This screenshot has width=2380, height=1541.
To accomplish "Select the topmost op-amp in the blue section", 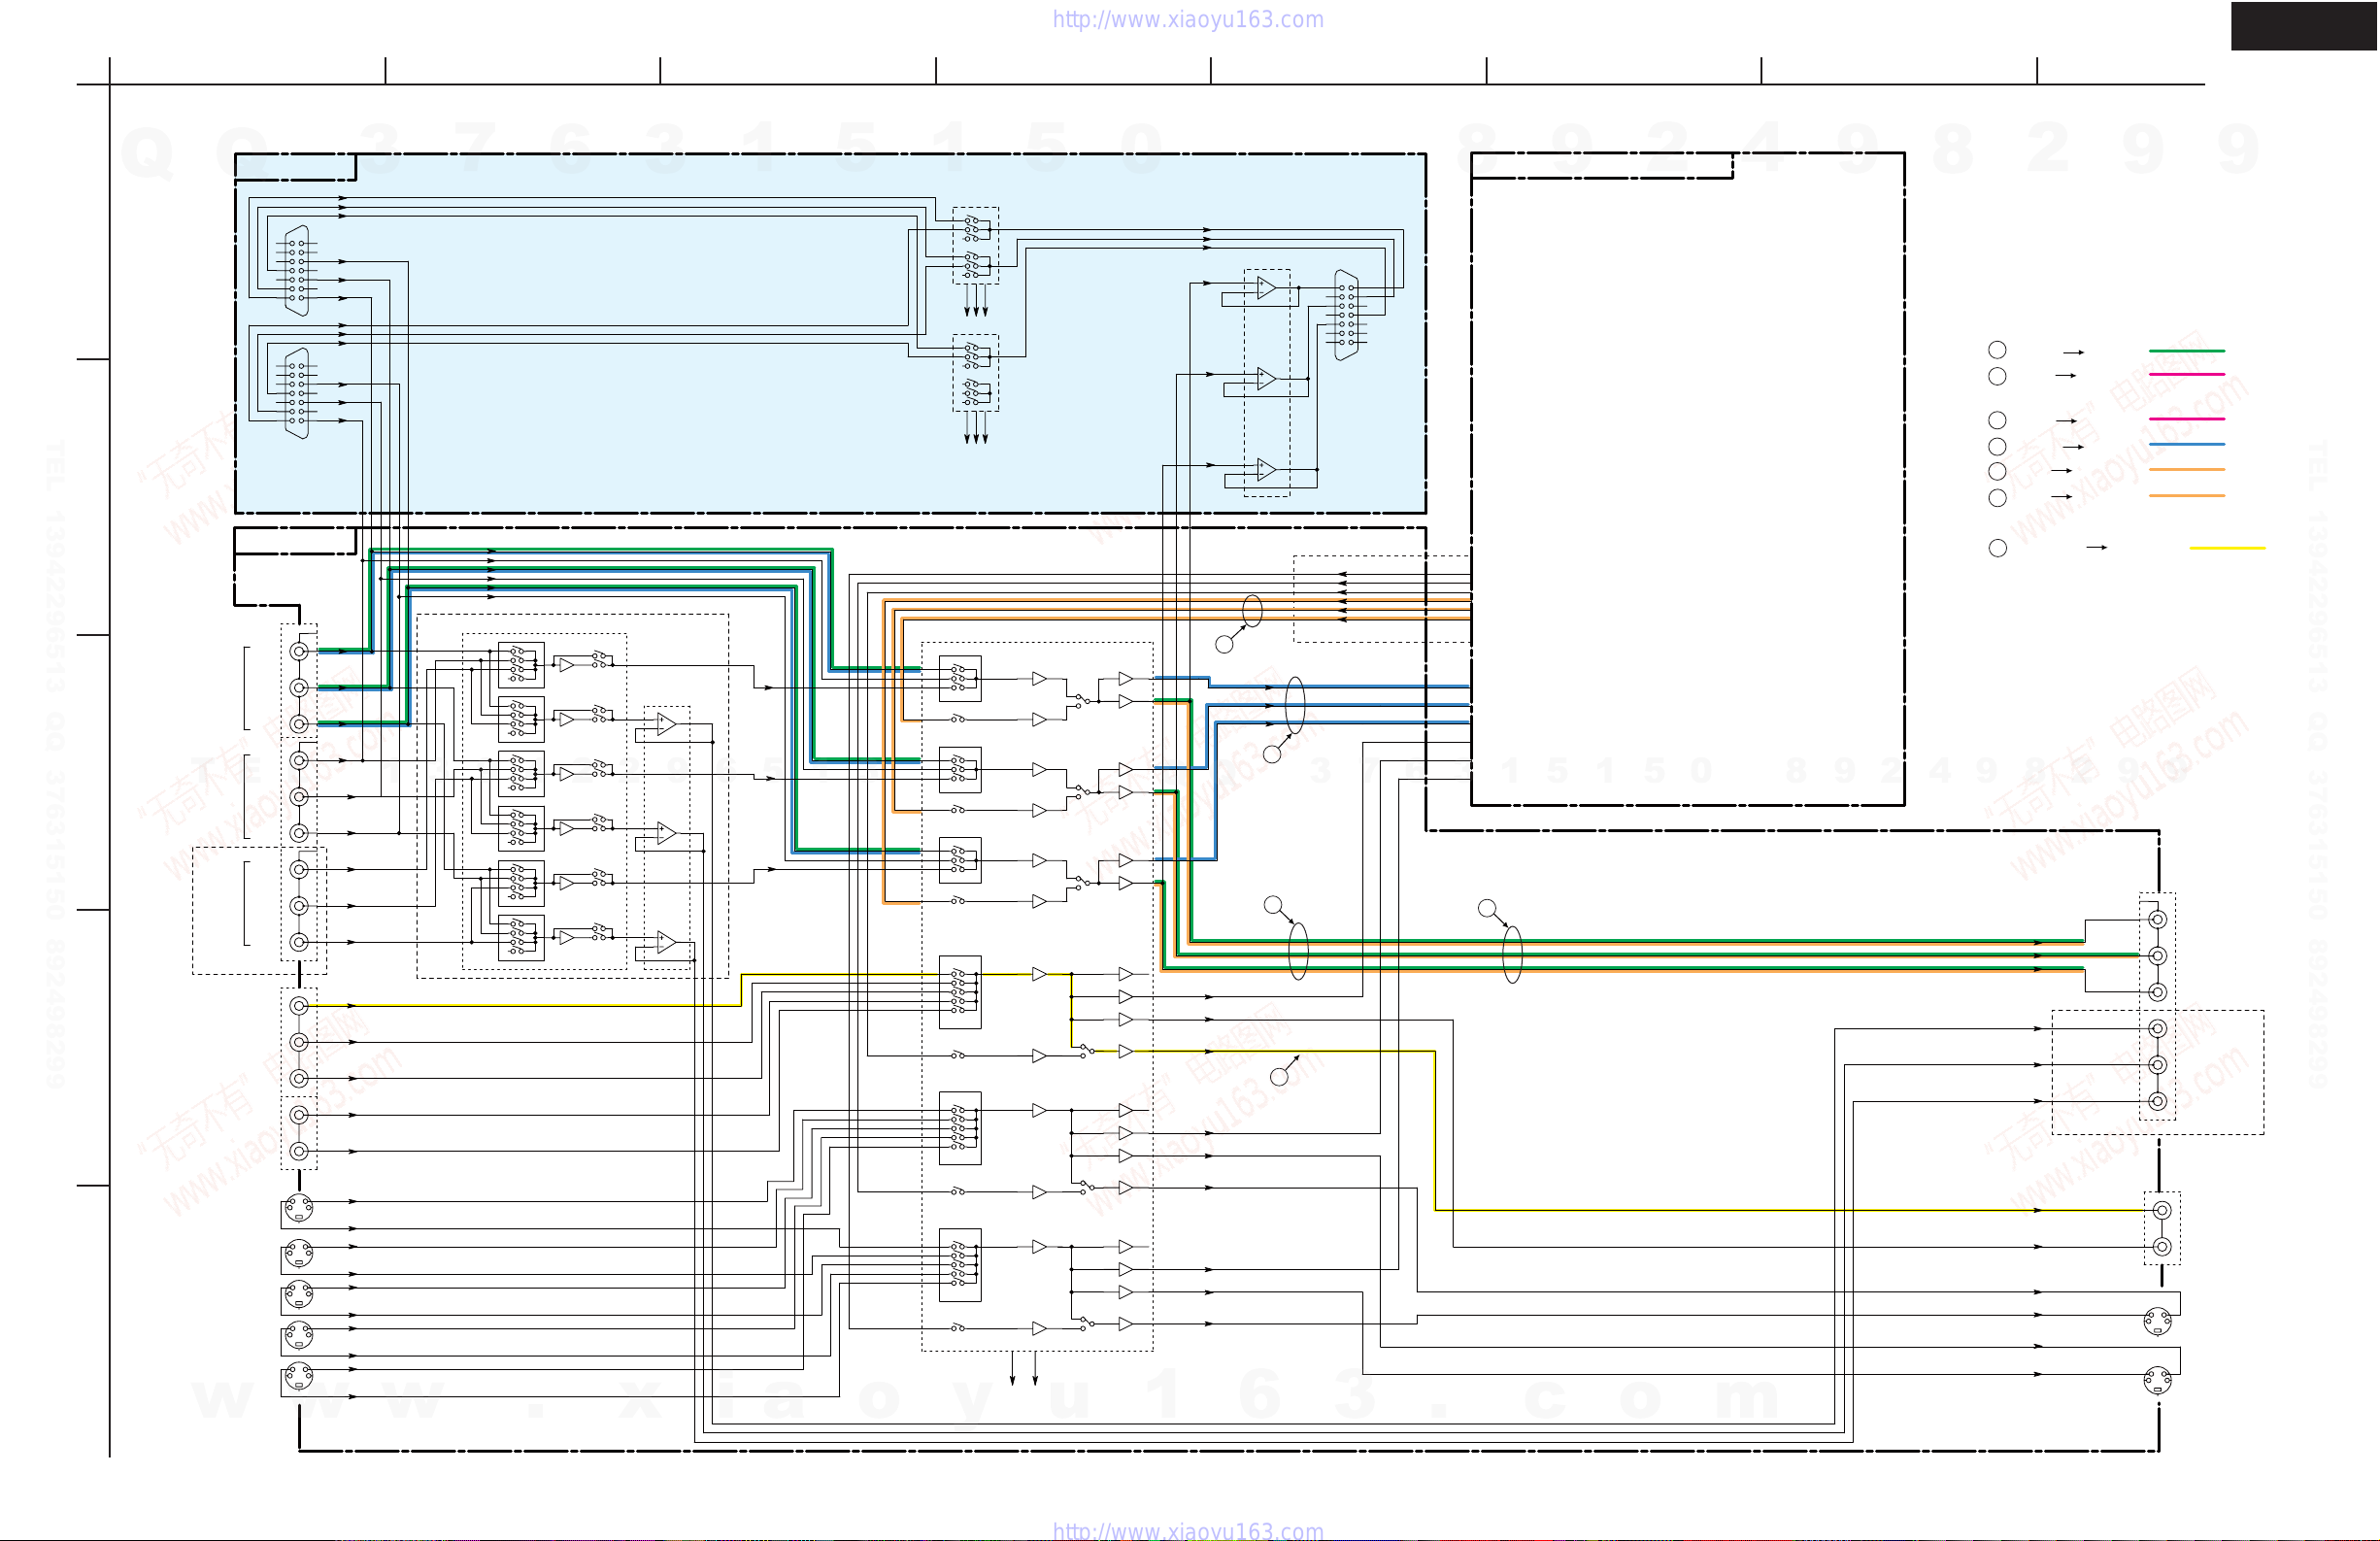I will [x=1266, y=288].
